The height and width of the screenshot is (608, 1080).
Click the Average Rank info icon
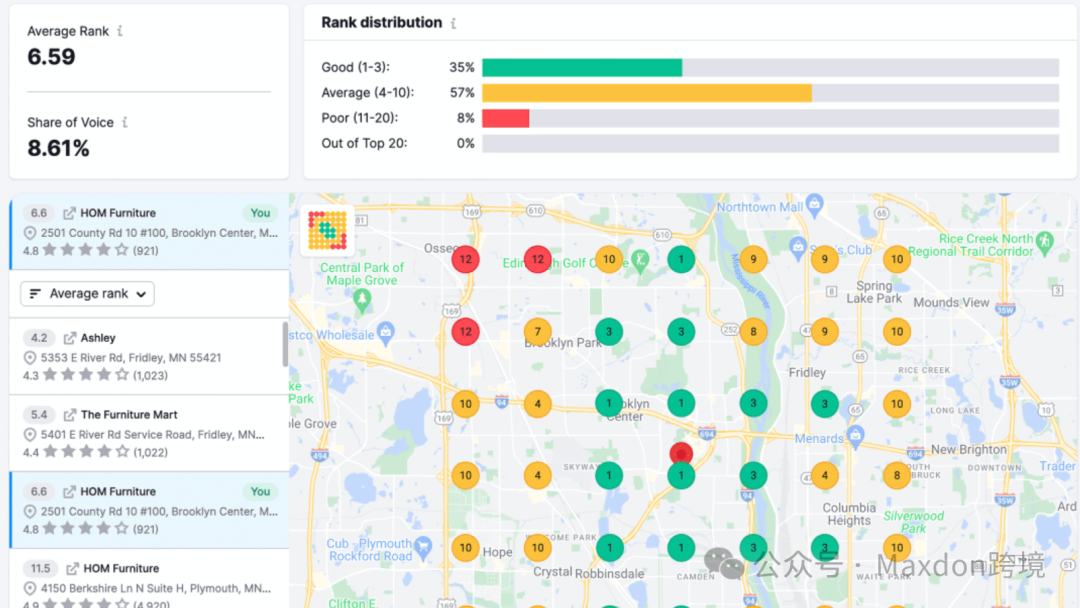point(120,31)
